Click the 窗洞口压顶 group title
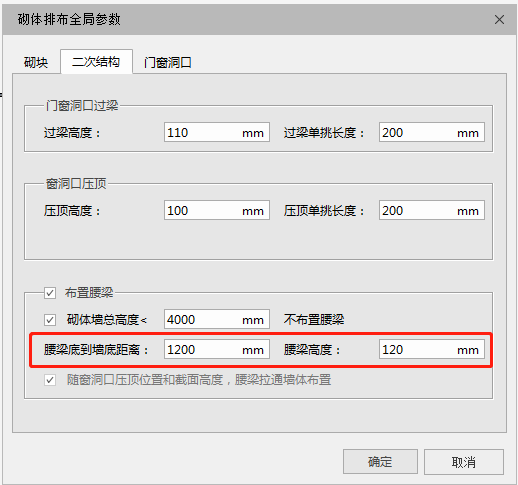The width and height of the screenshot is (518, 485). (x=76, y=183)
